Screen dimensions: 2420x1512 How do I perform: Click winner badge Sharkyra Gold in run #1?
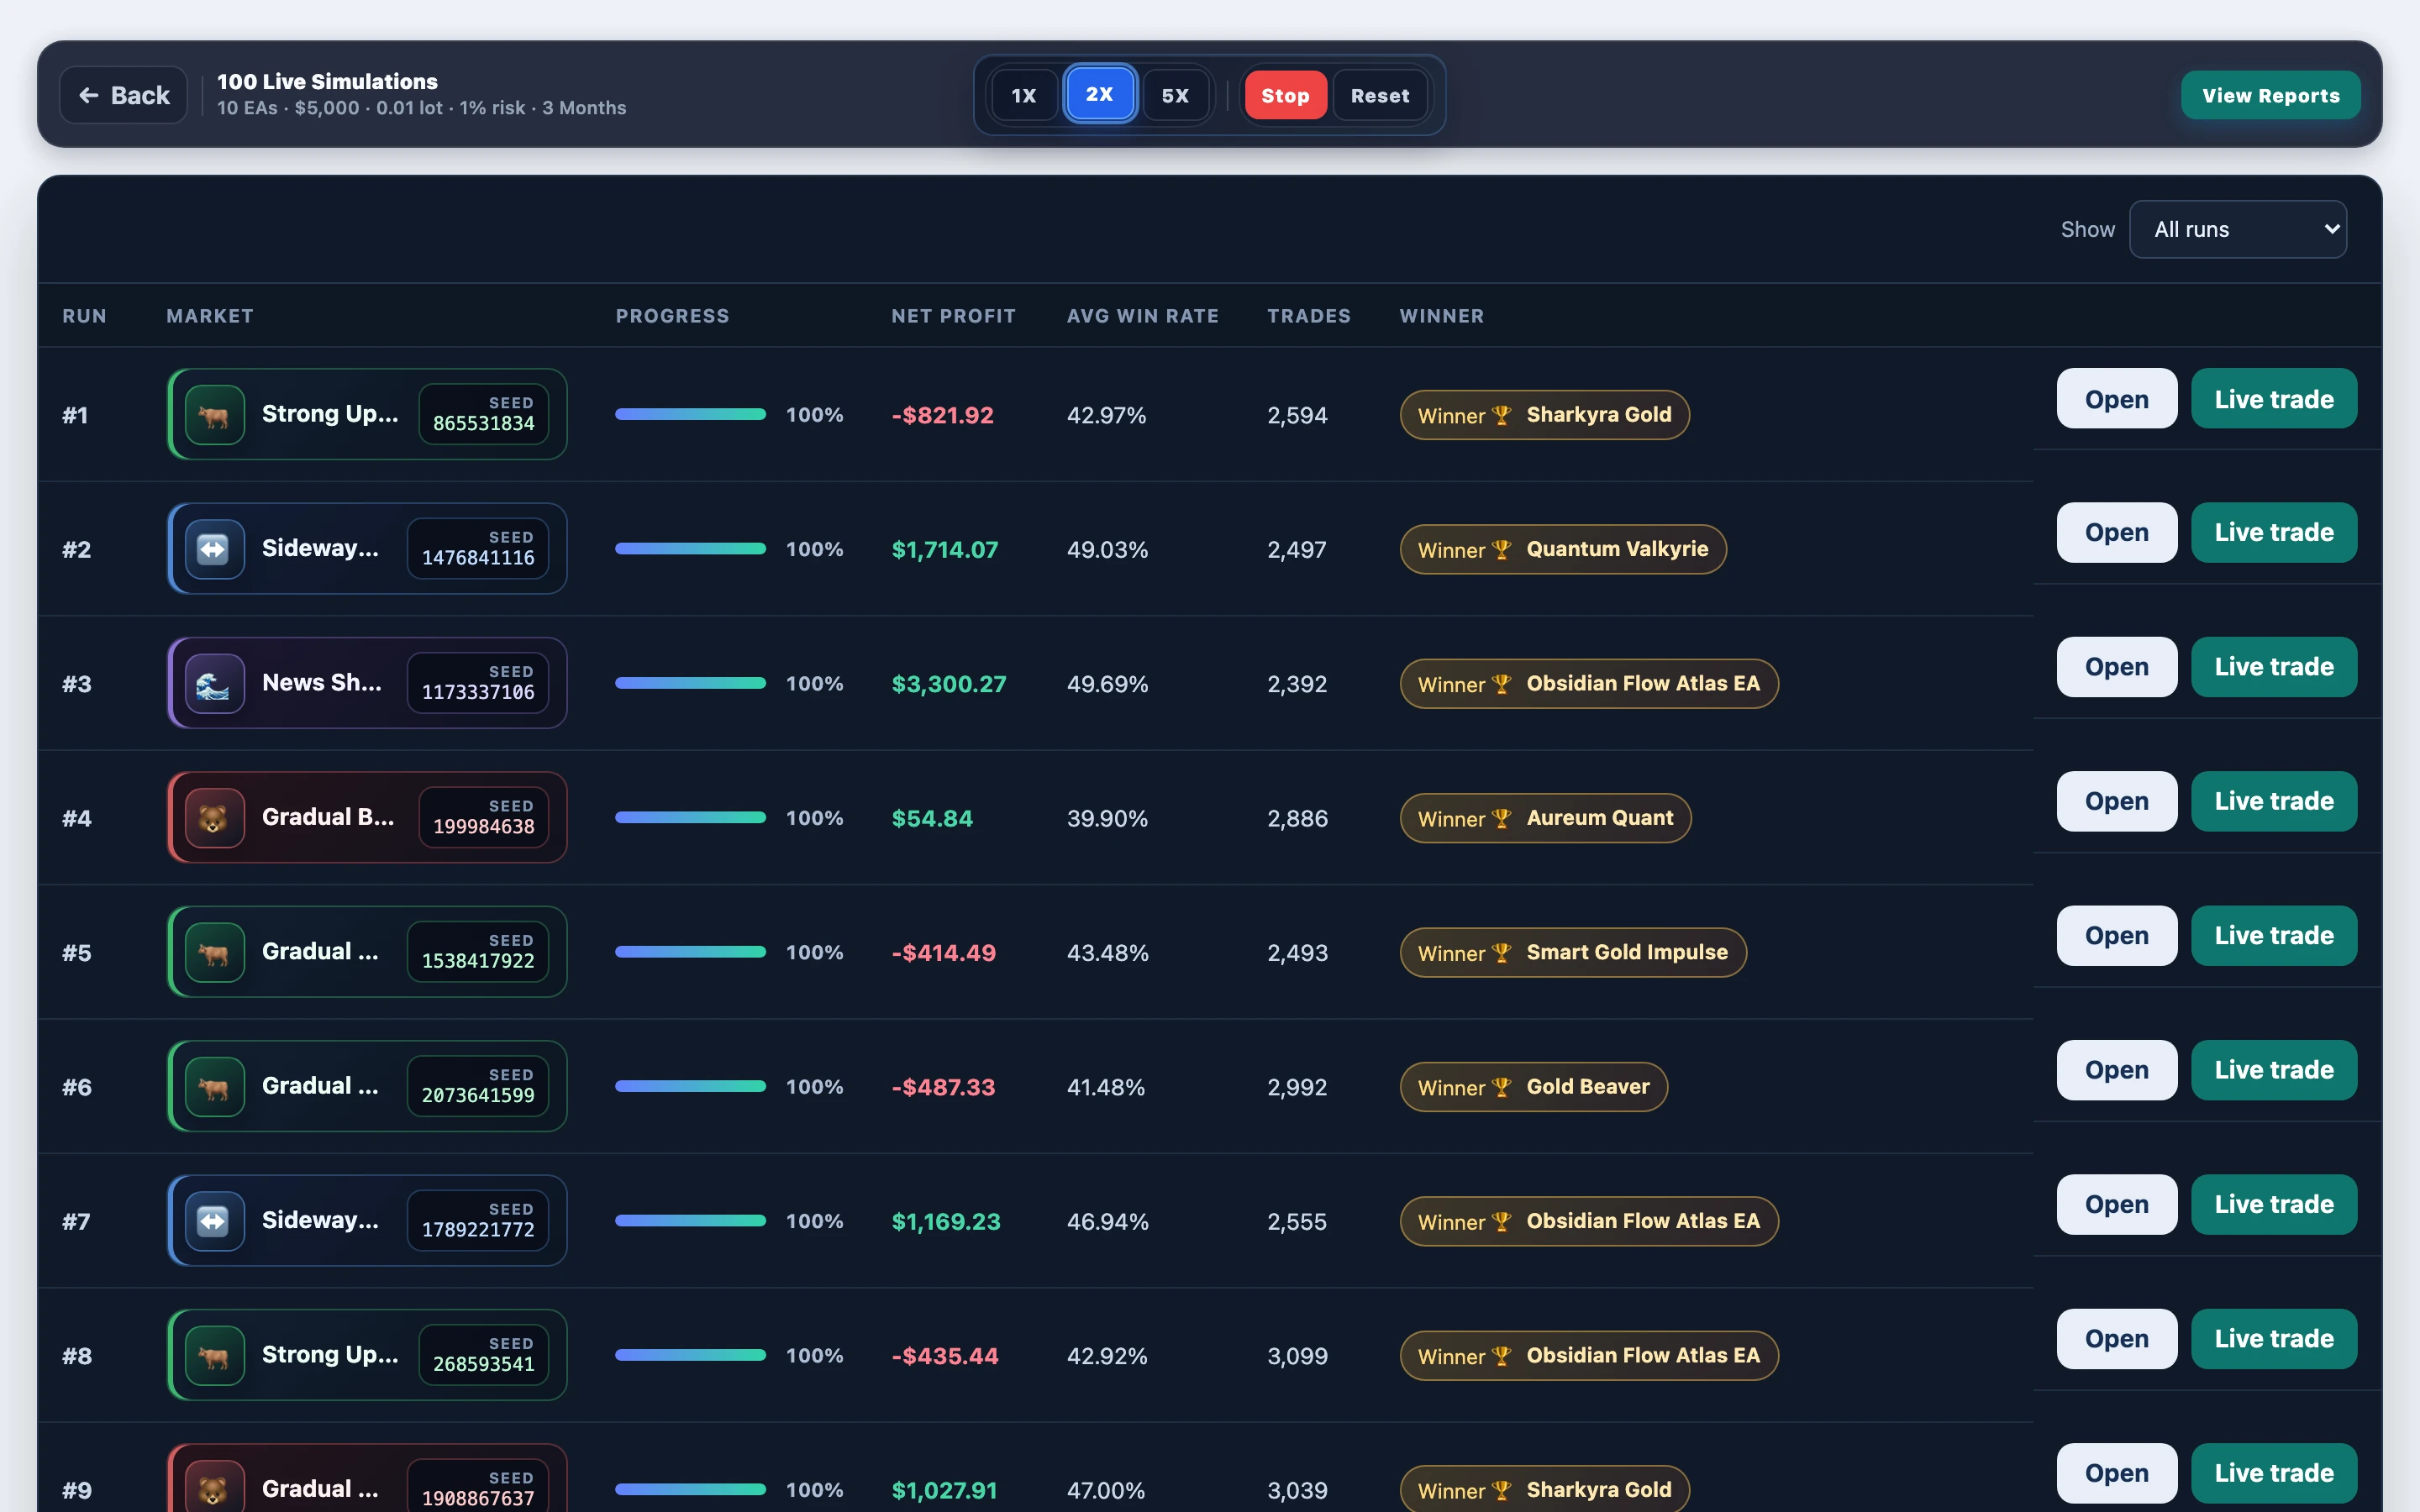coord(1545,415)
